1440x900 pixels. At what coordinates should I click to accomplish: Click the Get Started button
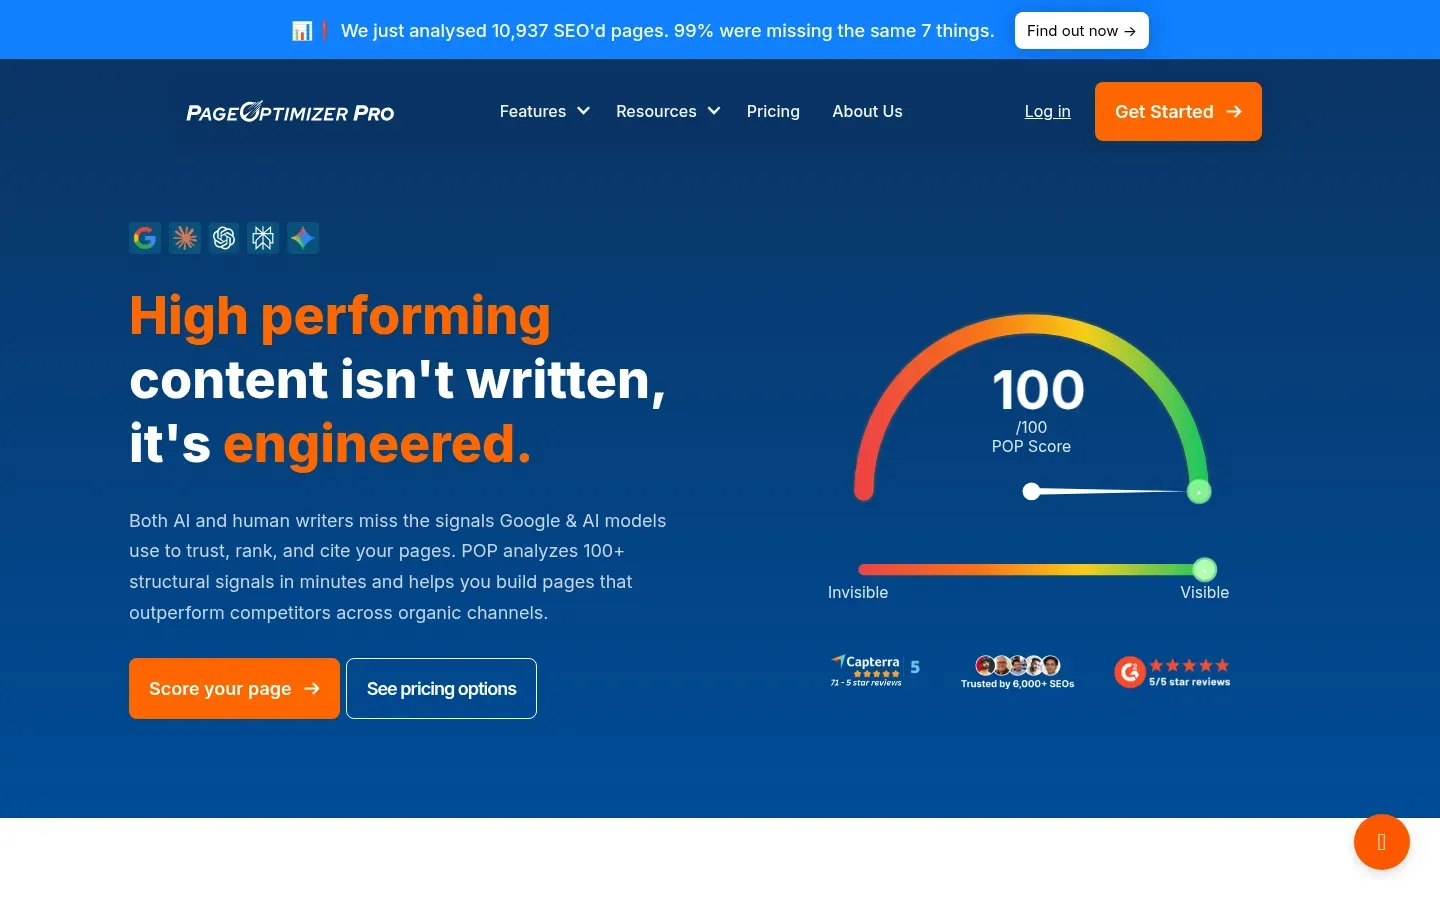(x=1178, y=111)
